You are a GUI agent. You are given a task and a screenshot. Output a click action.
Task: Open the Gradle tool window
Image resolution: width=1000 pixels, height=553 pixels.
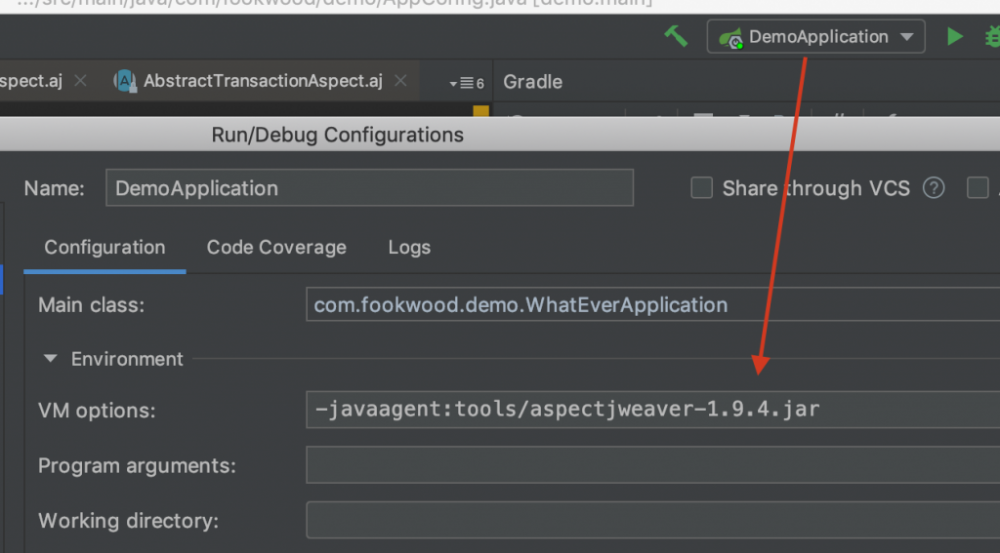coord(532,82)
